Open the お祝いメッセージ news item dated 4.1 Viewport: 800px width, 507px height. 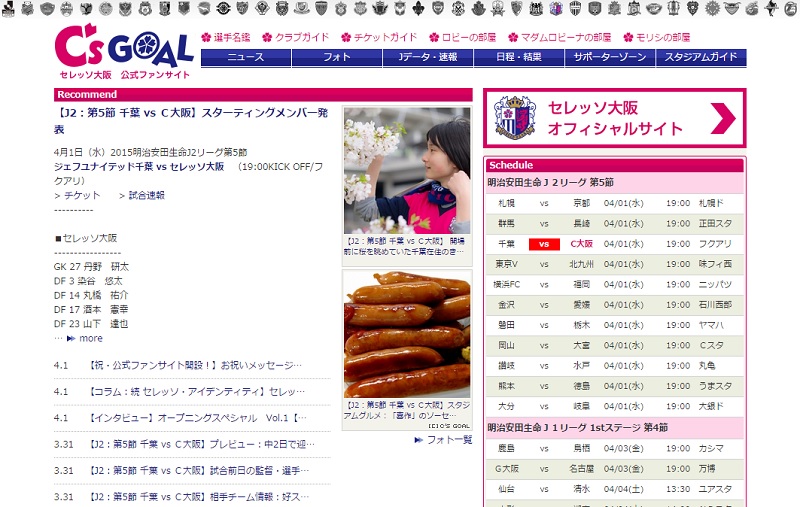tap(195, 365)
